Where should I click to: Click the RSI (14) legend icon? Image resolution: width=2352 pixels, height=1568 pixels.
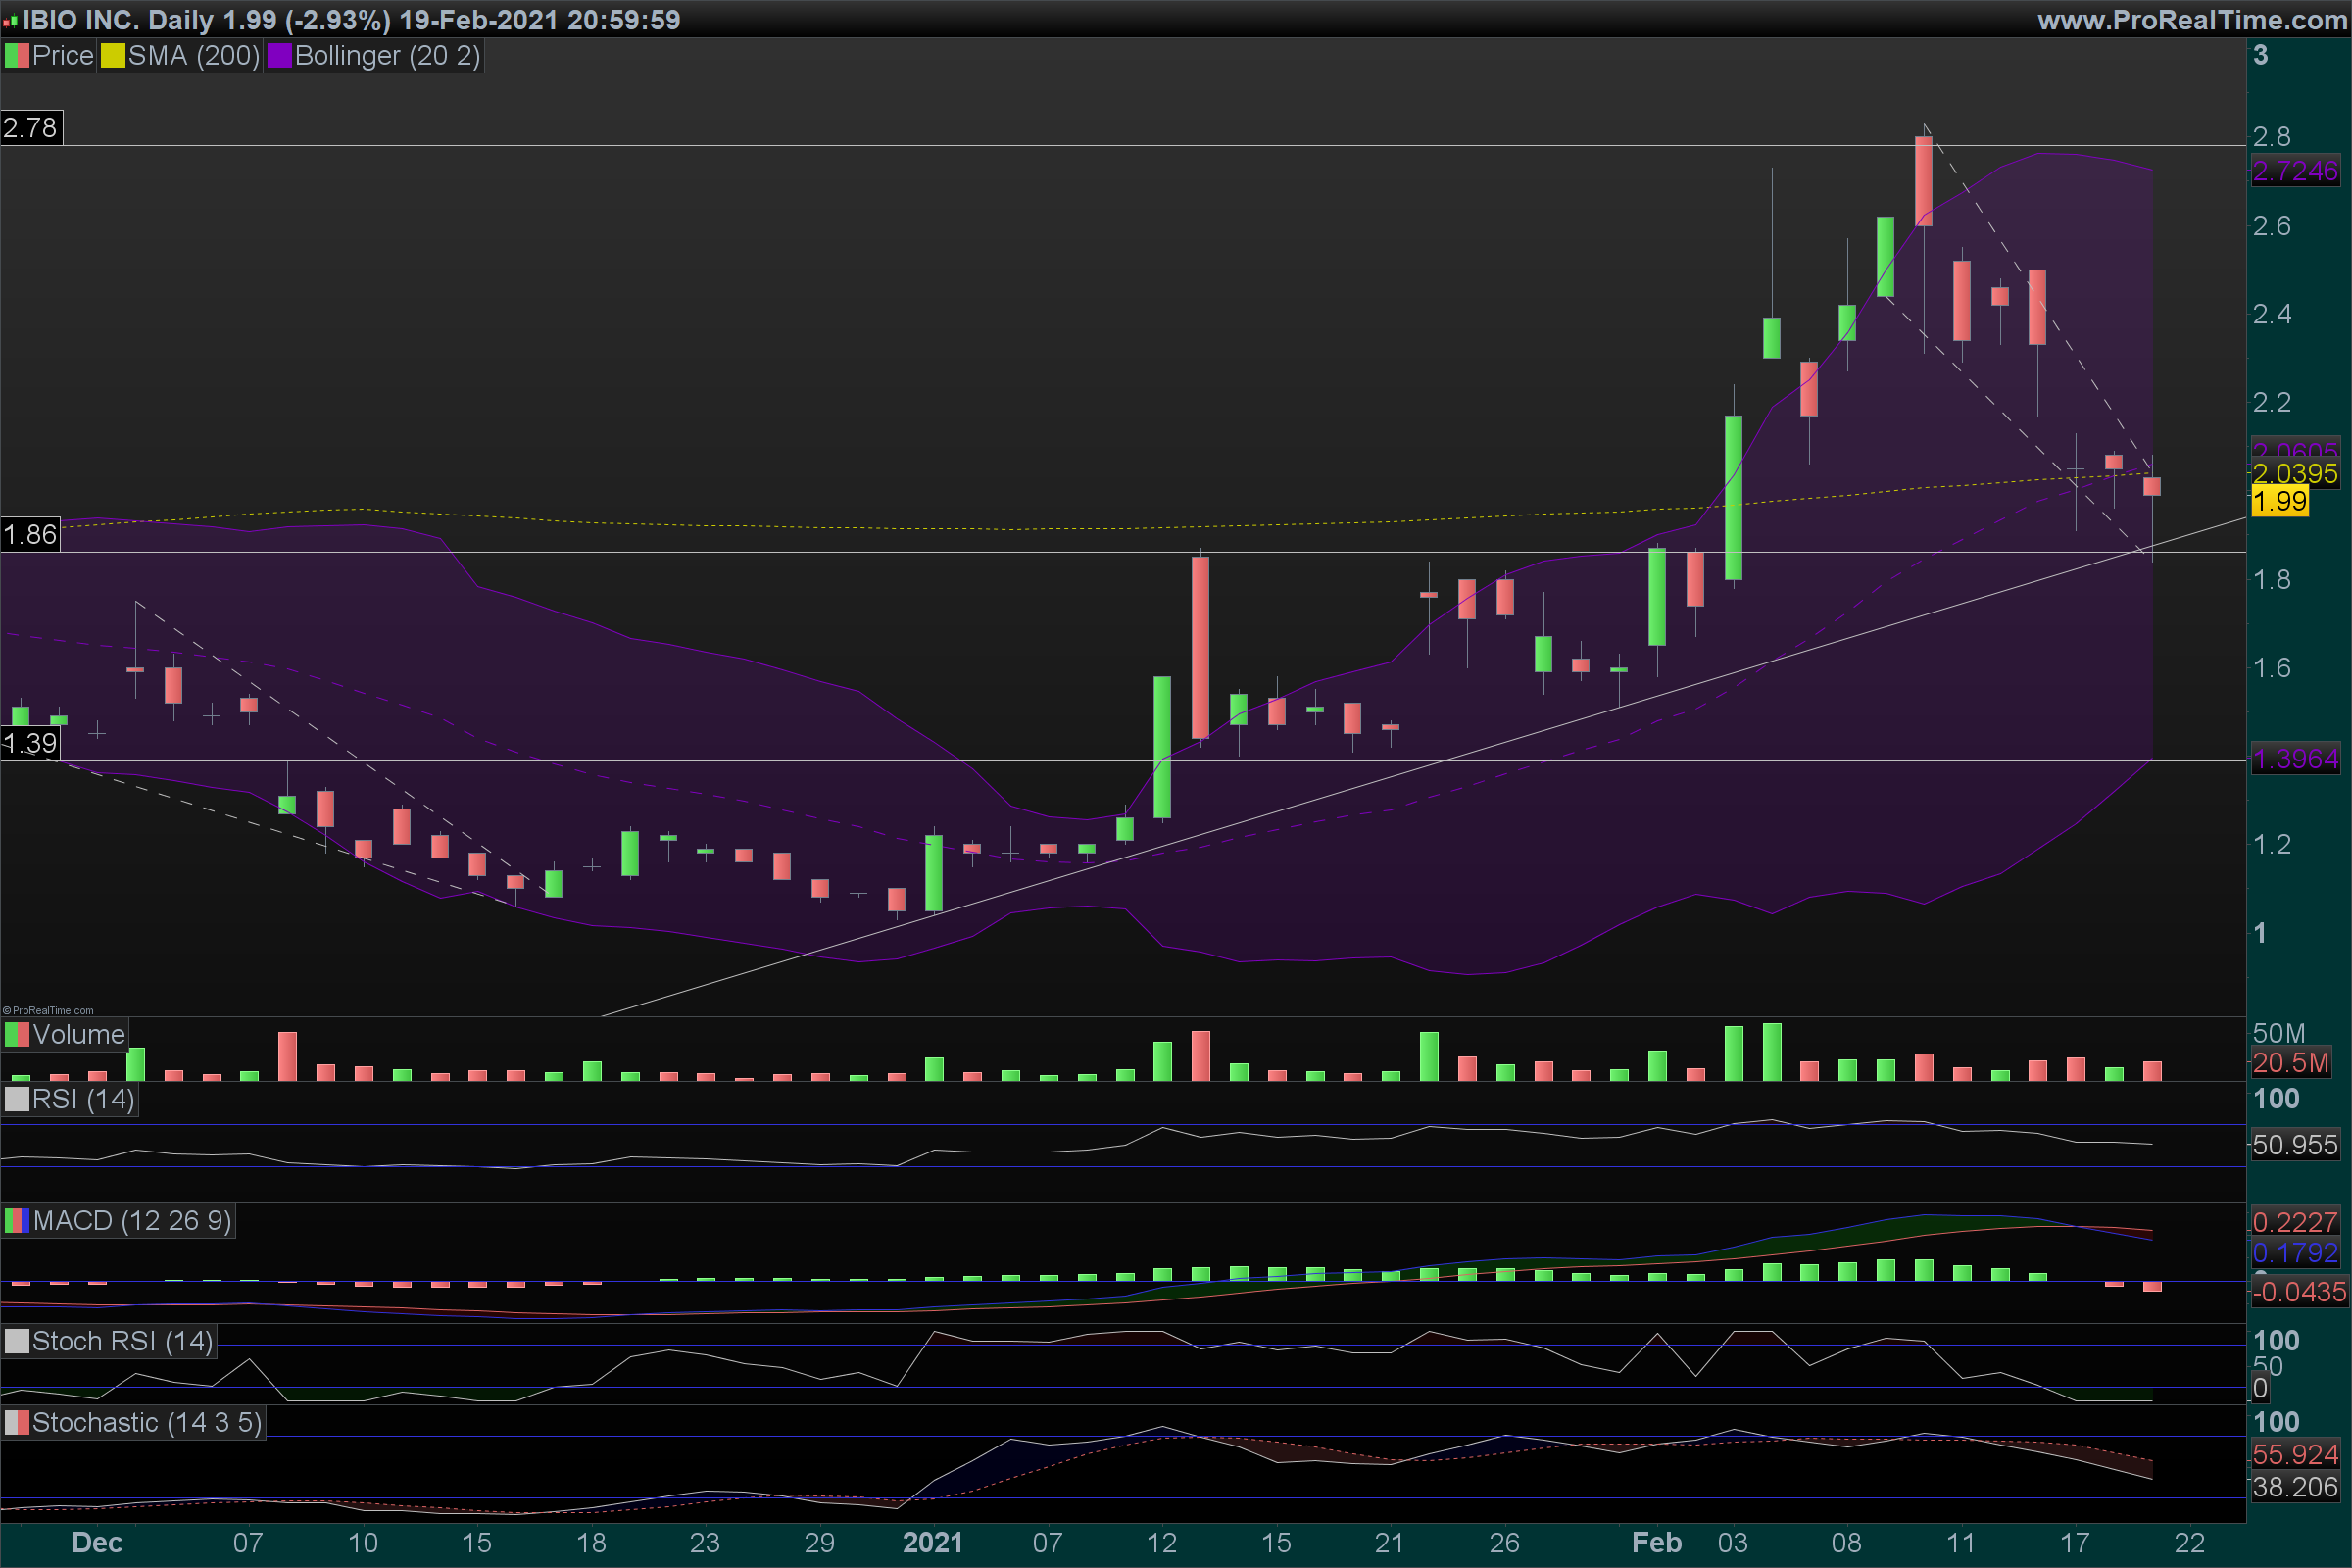pos(17,1099)
